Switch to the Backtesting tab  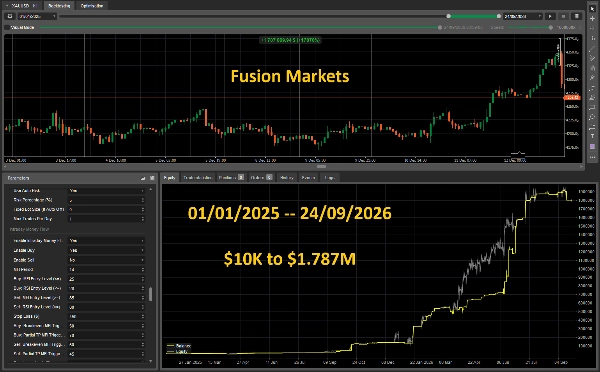(59, 6)
